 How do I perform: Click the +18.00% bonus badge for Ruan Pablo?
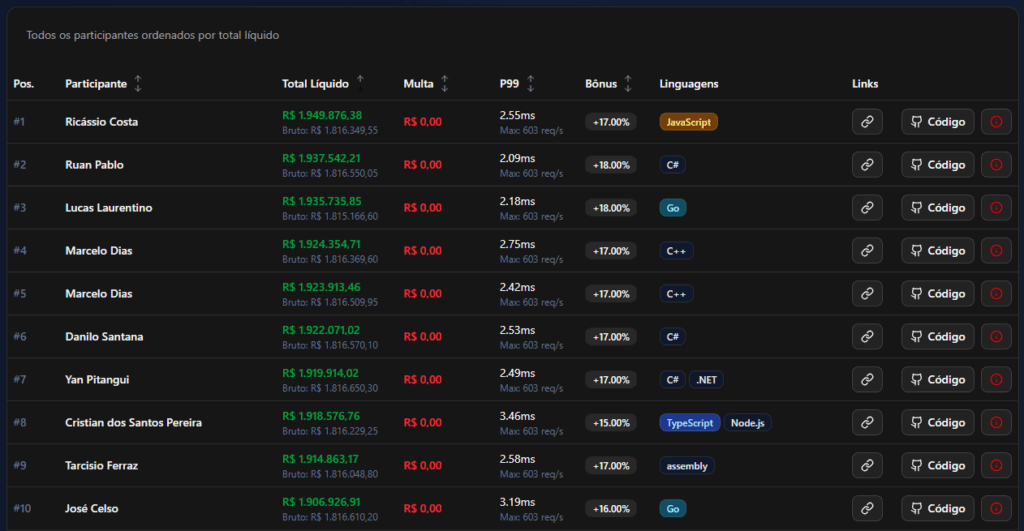[x=611, y=165]
